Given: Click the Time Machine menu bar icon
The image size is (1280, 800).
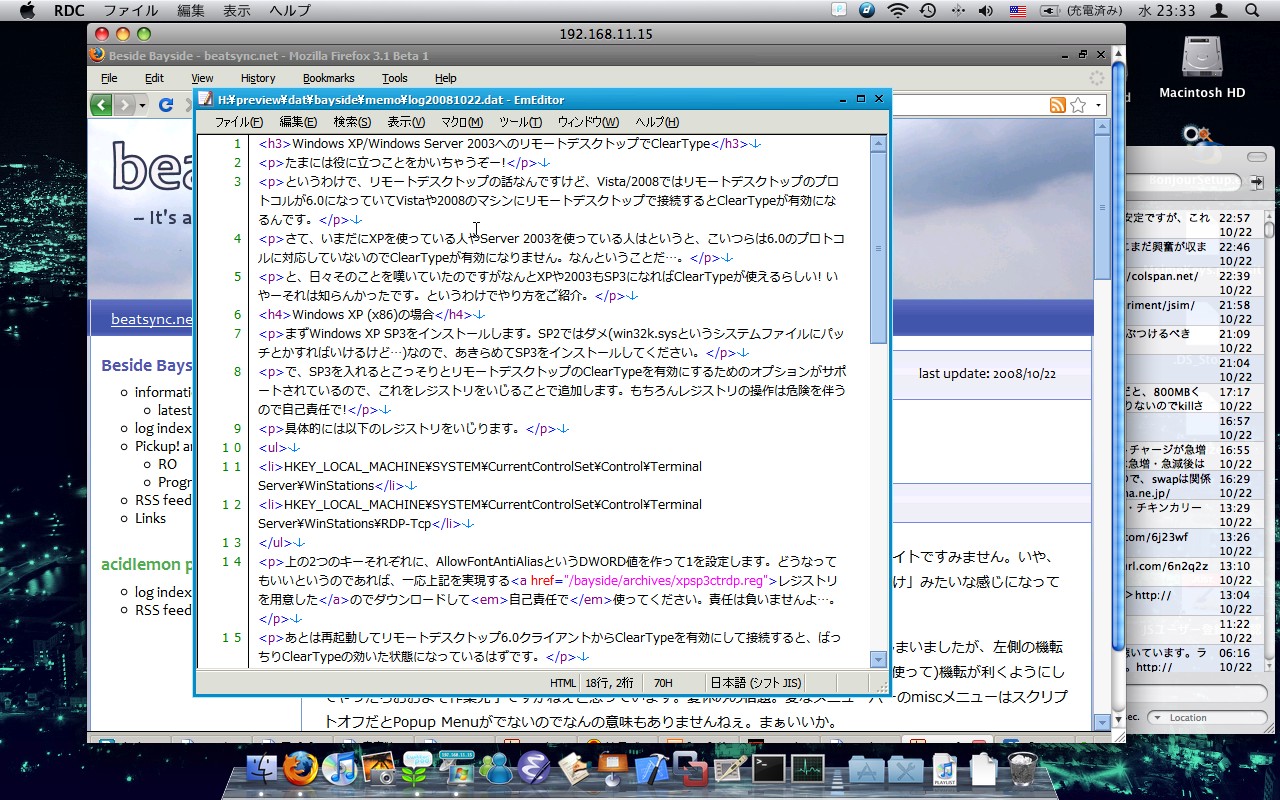Looking at the screenshot, I should [928, 11].
